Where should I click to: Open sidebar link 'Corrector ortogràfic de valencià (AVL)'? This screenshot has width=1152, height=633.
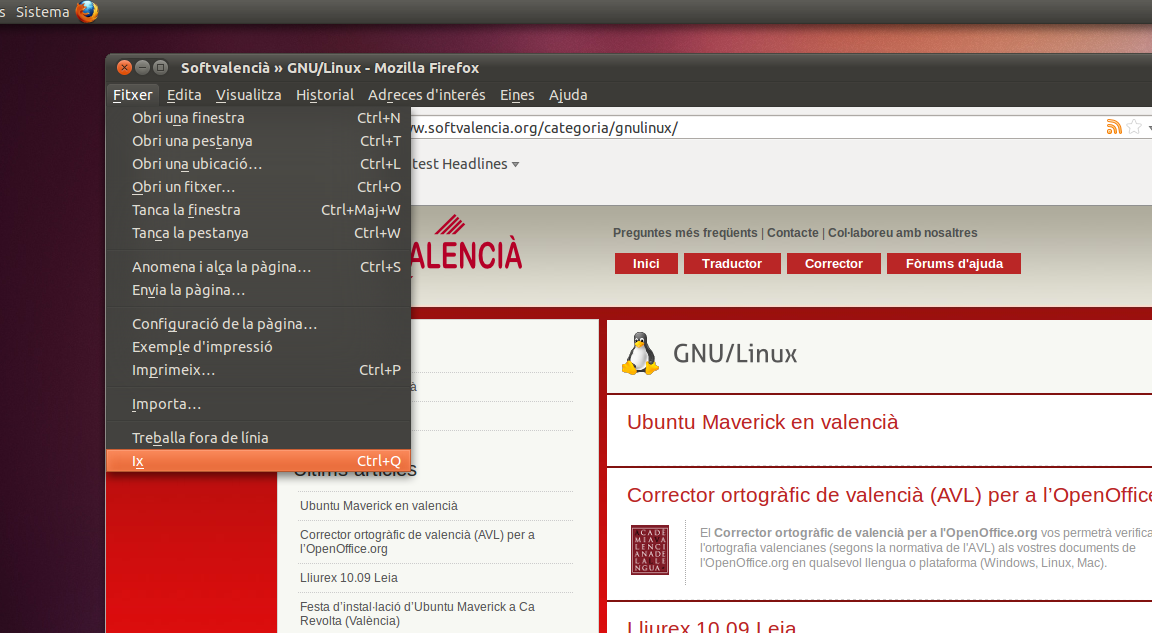click(x=417, y=542)
